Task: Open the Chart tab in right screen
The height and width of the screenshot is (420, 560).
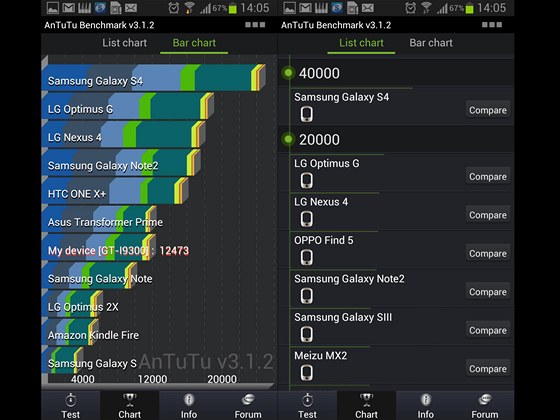Action: pos(366,405)
